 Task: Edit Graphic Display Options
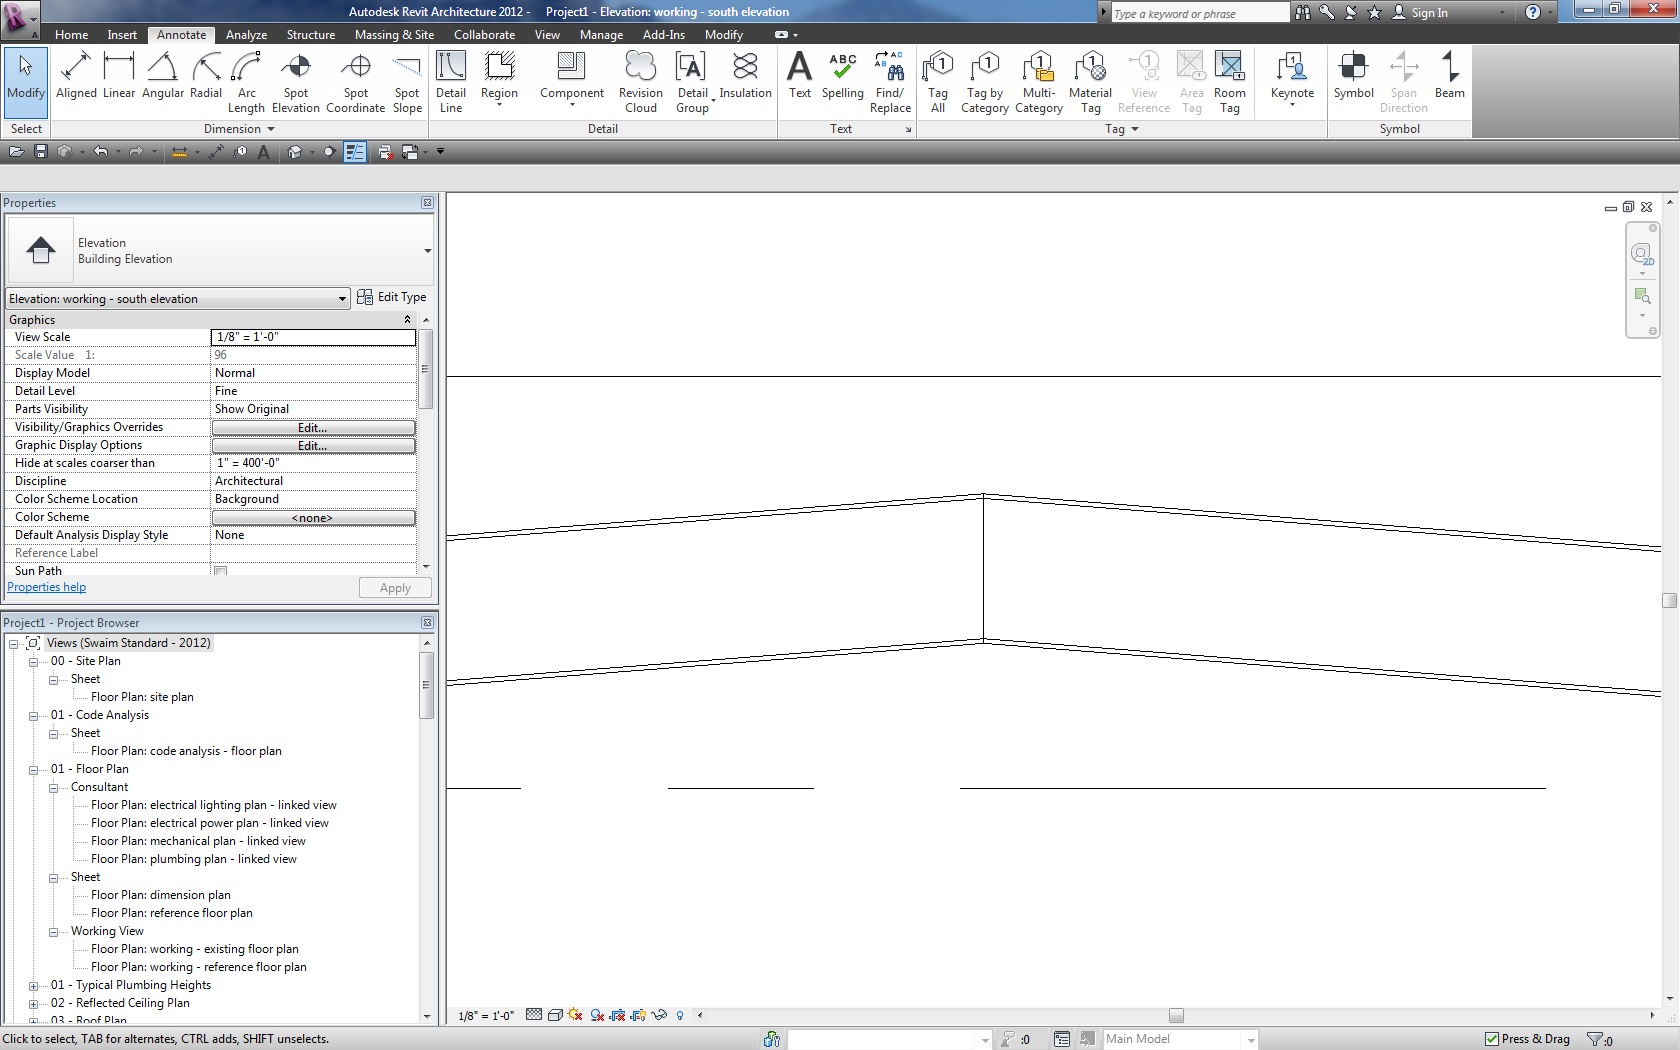(313, 445)
